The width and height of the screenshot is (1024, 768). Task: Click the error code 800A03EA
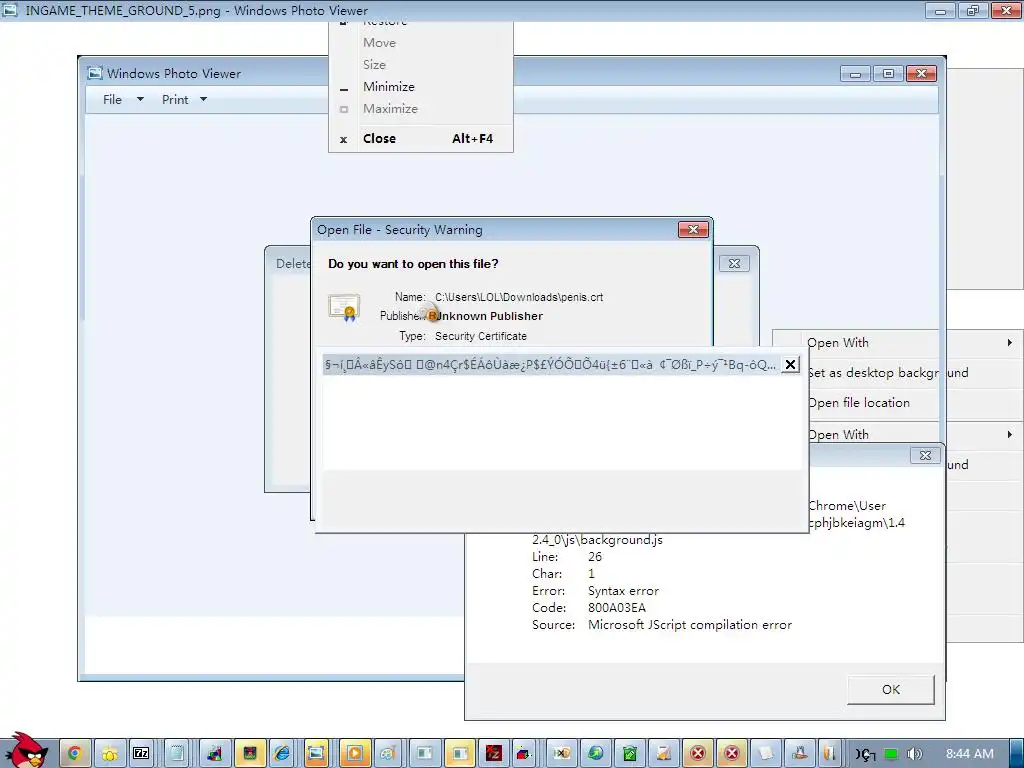tap(616, 607)
